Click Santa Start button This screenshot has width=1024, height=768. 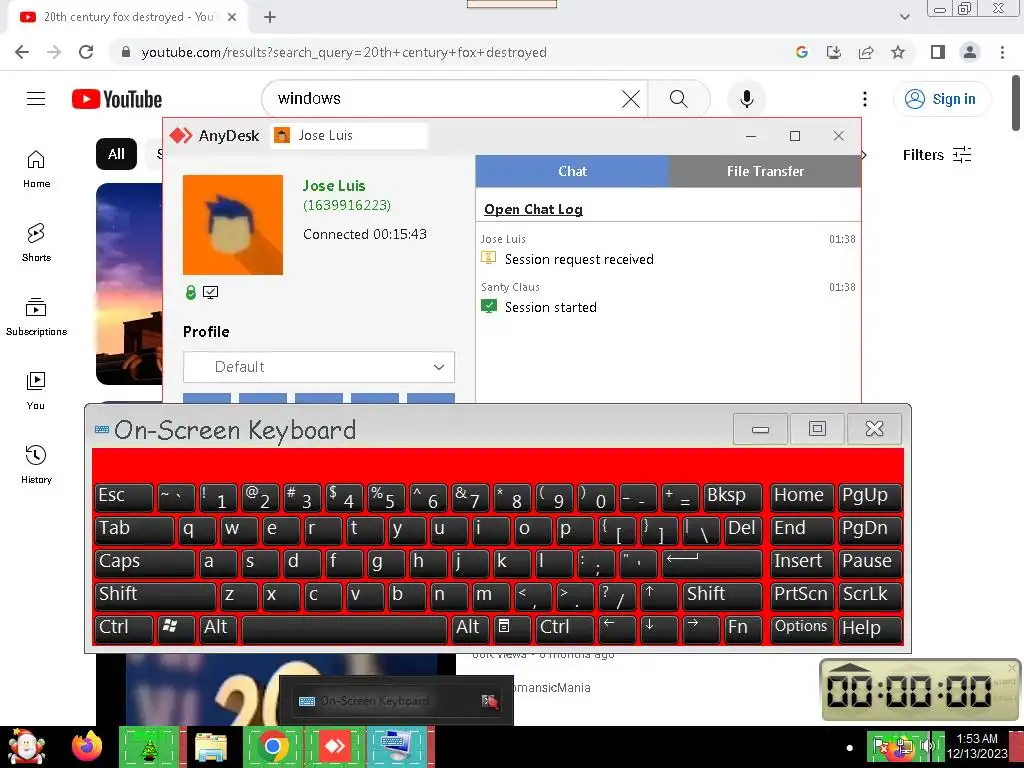tap(26, 746)
